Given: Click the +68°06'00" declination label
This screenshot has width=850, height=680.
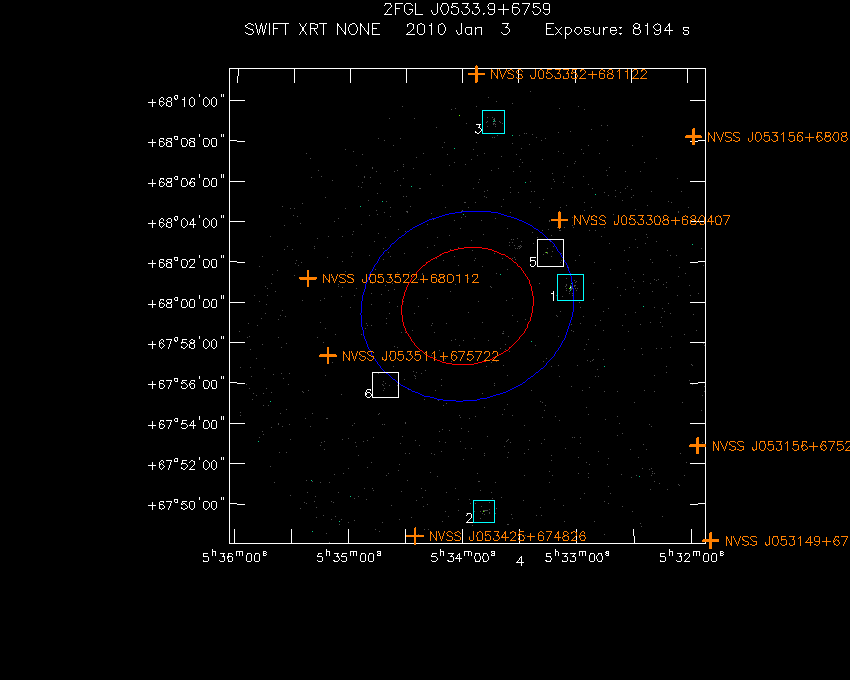Looking at the screenshot, I should click(186, 182).
